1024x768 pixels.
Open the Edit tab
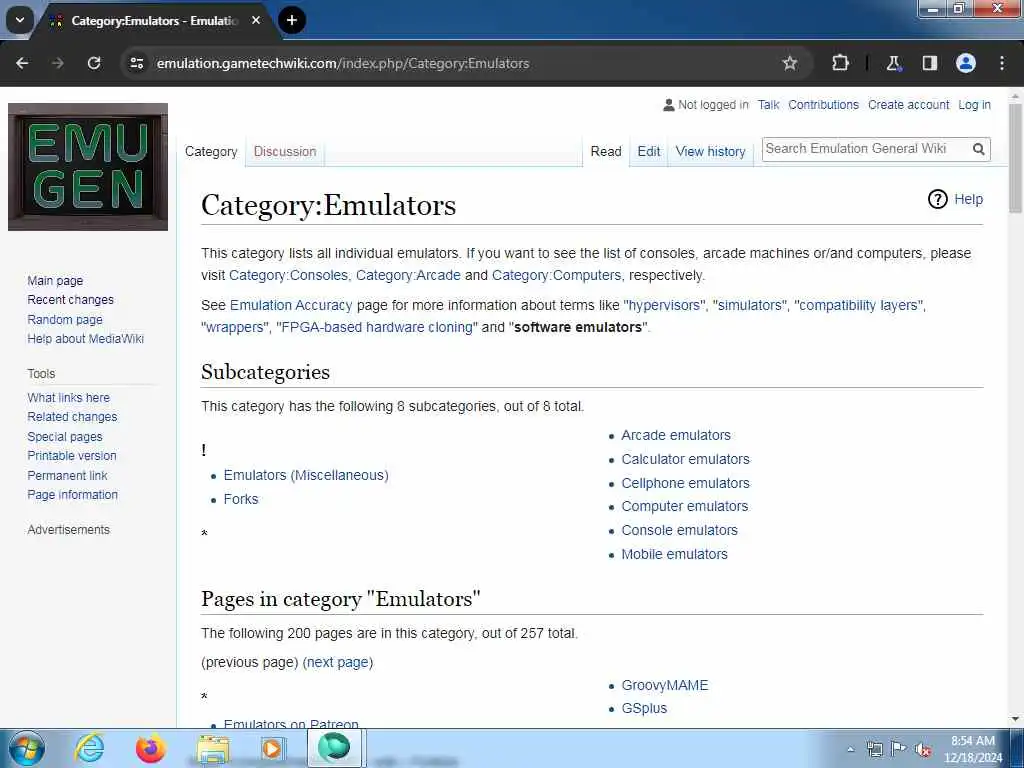648,152
